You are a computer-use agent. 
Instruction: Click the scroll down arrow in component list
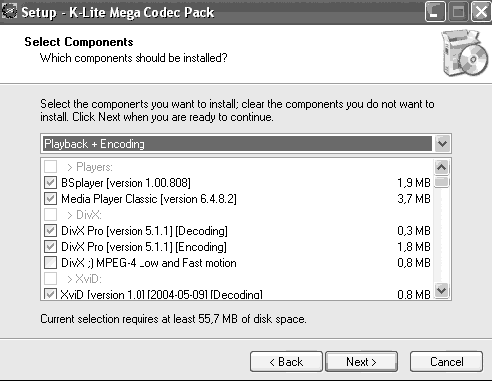click(x=442, y=290)
